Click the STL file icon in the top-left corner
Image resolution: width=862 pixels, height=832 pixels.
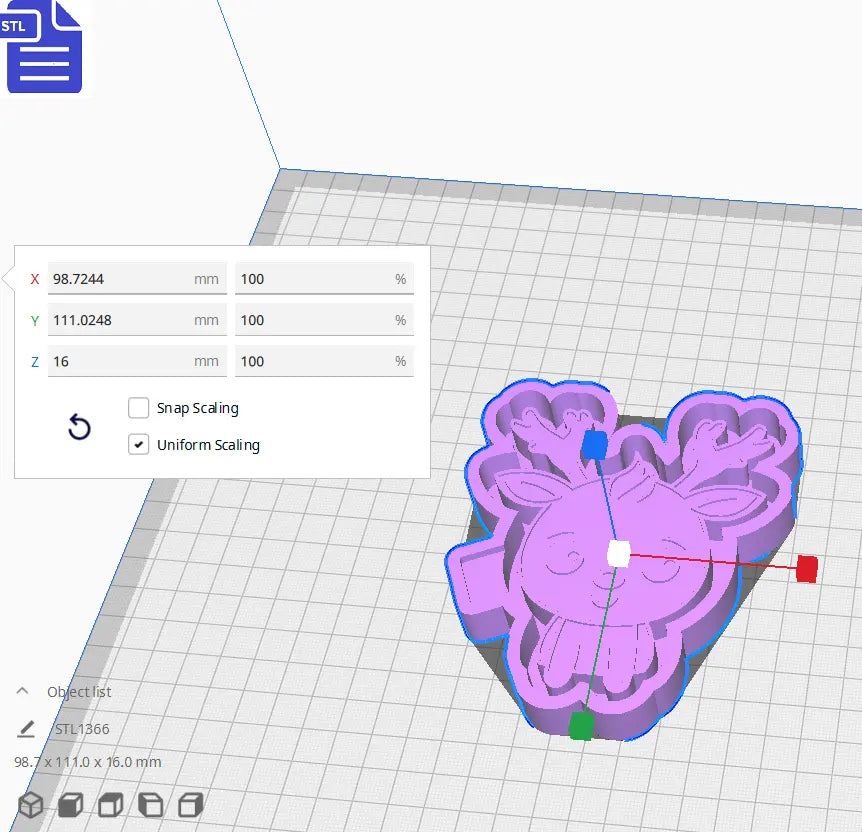[x=43, y=48]
